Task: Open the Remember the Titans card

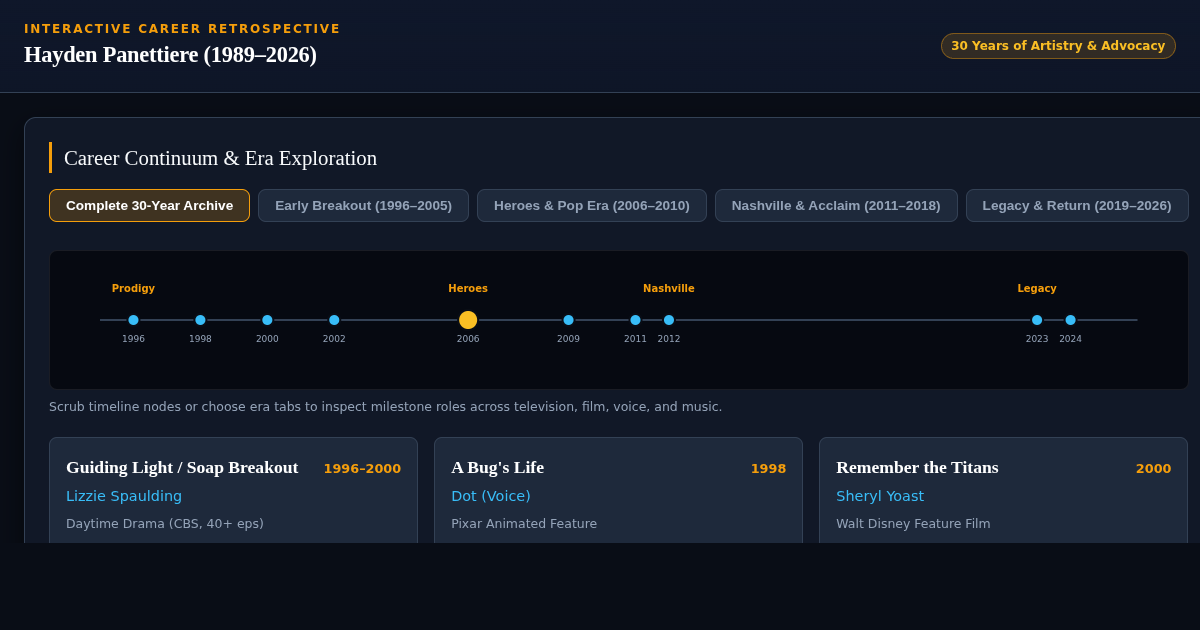Action: point(1003,490)
